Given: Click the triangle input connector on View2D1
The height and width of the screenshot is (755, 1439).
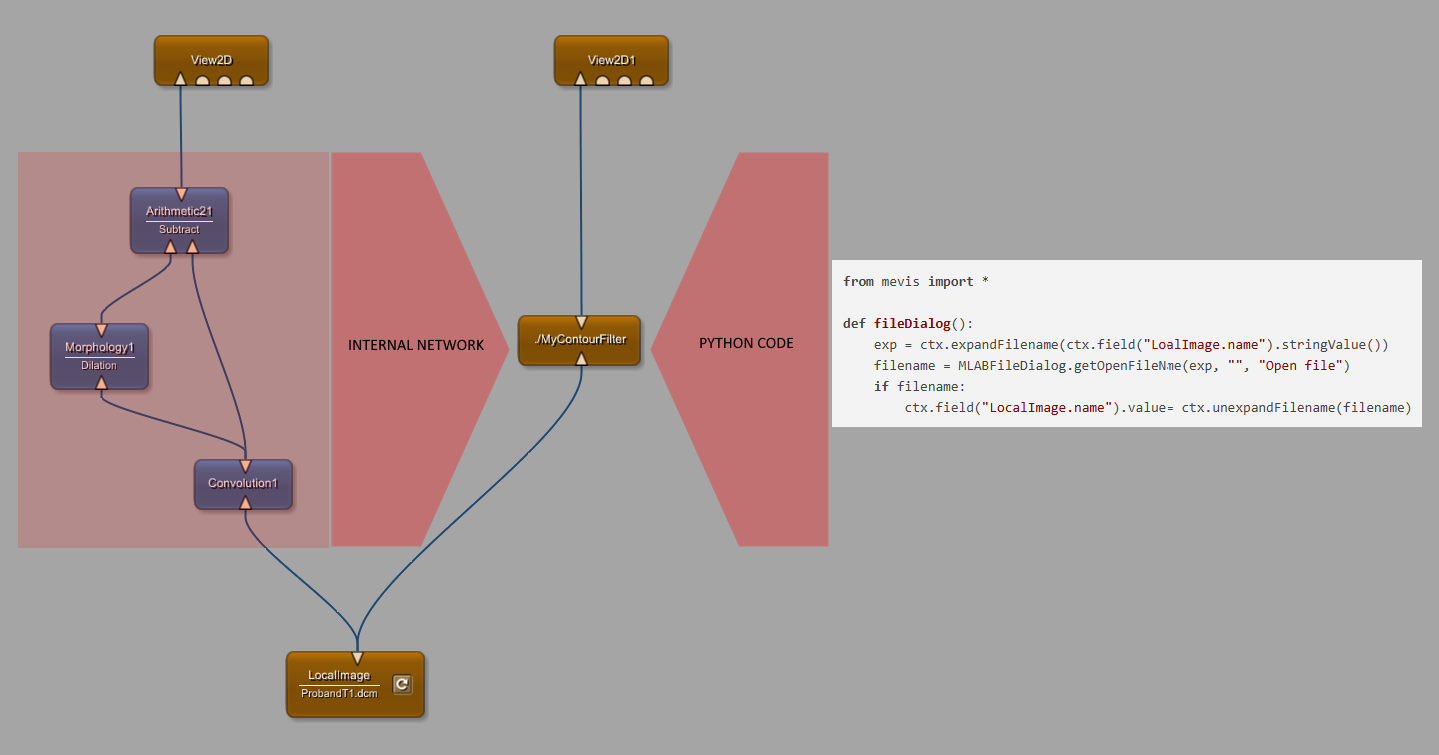Looking at the screenshot, I should click(x=580, y=80).
